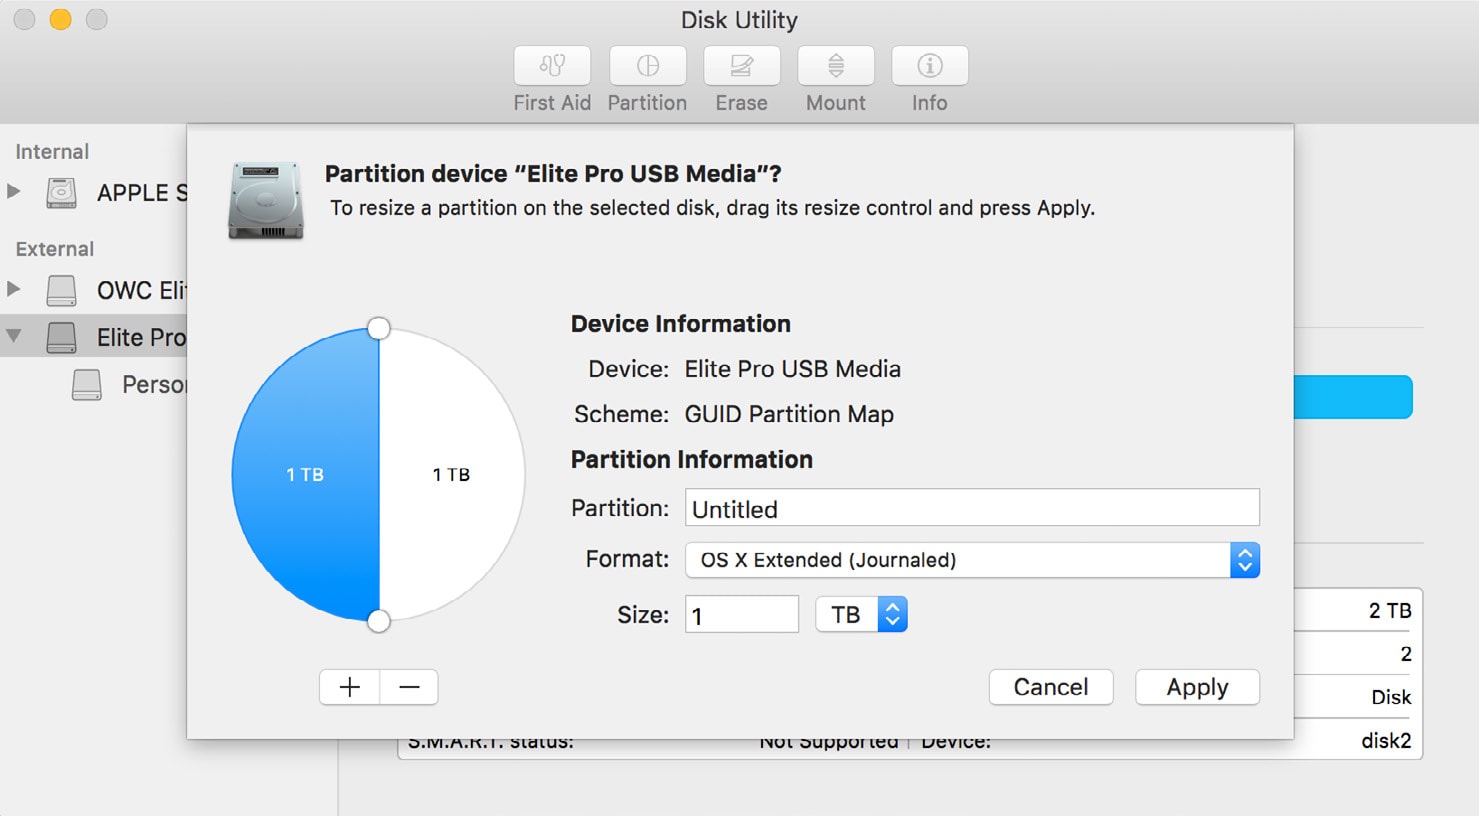Click the Partition name text field
Screen dimensions: 1479x816
[x=971, y=508]
